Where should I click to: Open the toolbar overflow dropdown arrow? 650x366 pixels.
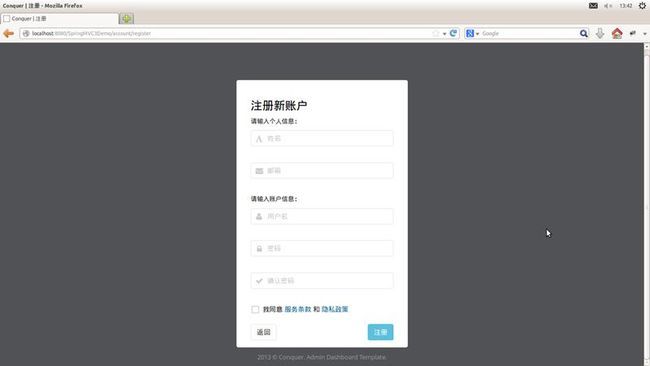[645, 34]
